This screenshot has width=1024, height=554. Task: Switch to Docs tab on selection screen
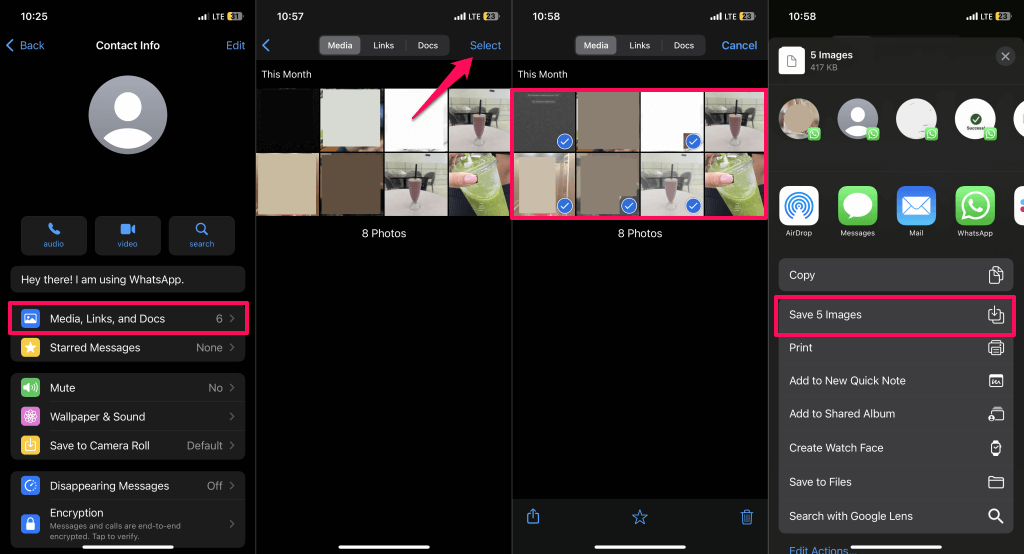684,45
